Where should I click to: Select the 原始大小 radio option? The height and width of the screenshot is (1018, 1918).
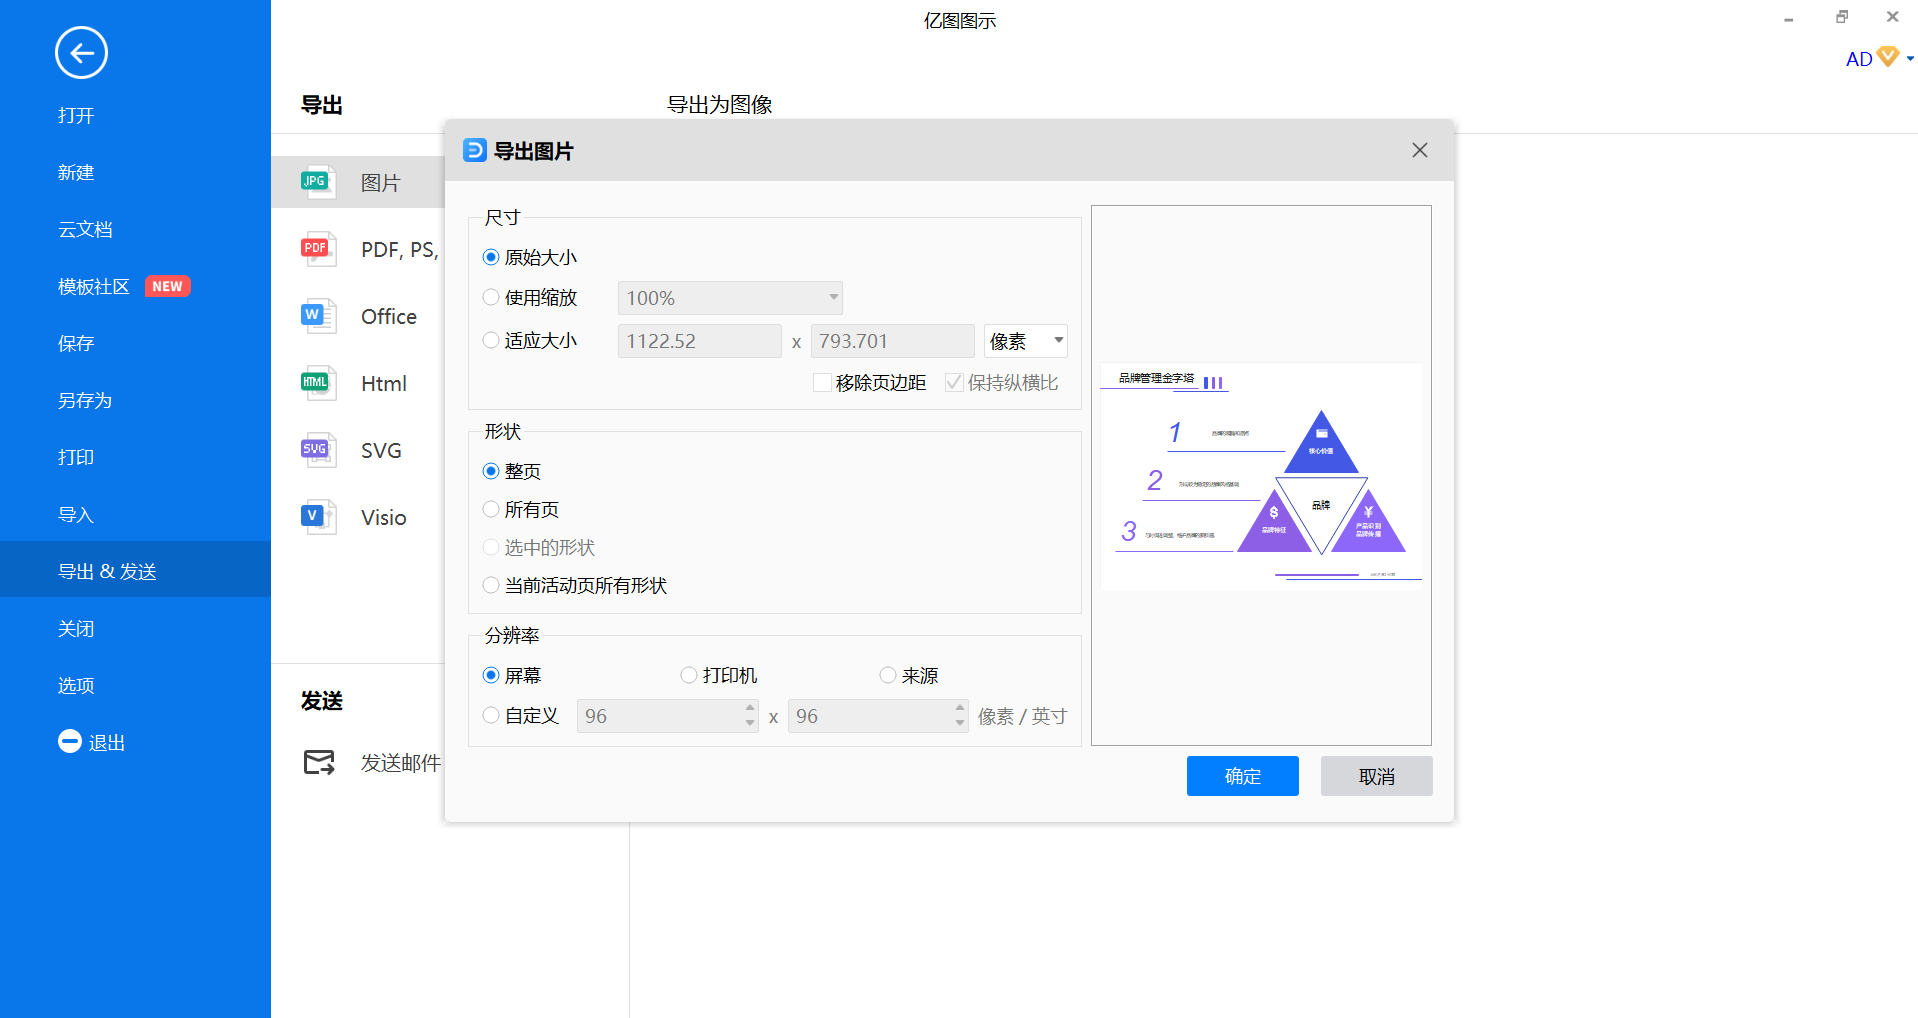click(x=491, y=257)
